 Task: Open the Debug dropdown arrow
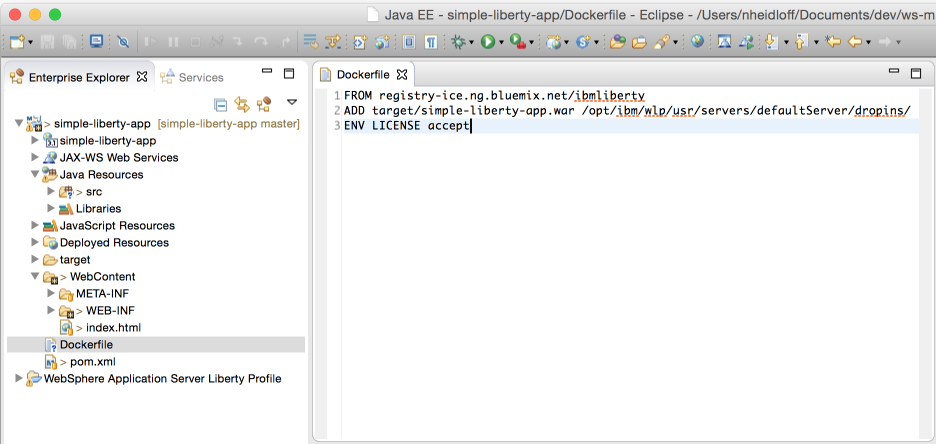pos(472,42)
